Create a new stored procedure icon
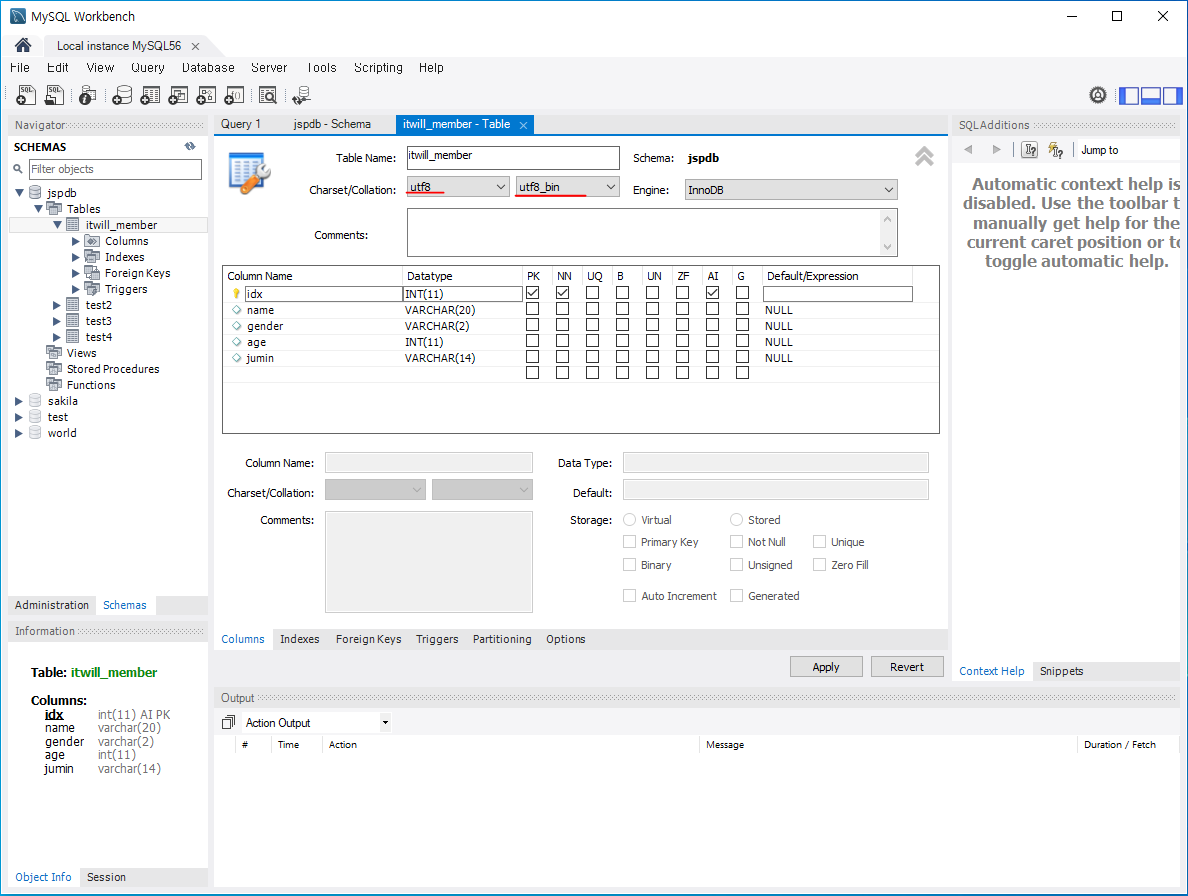The height and width of the screenshot is (896, 1188). coord(206,95)
